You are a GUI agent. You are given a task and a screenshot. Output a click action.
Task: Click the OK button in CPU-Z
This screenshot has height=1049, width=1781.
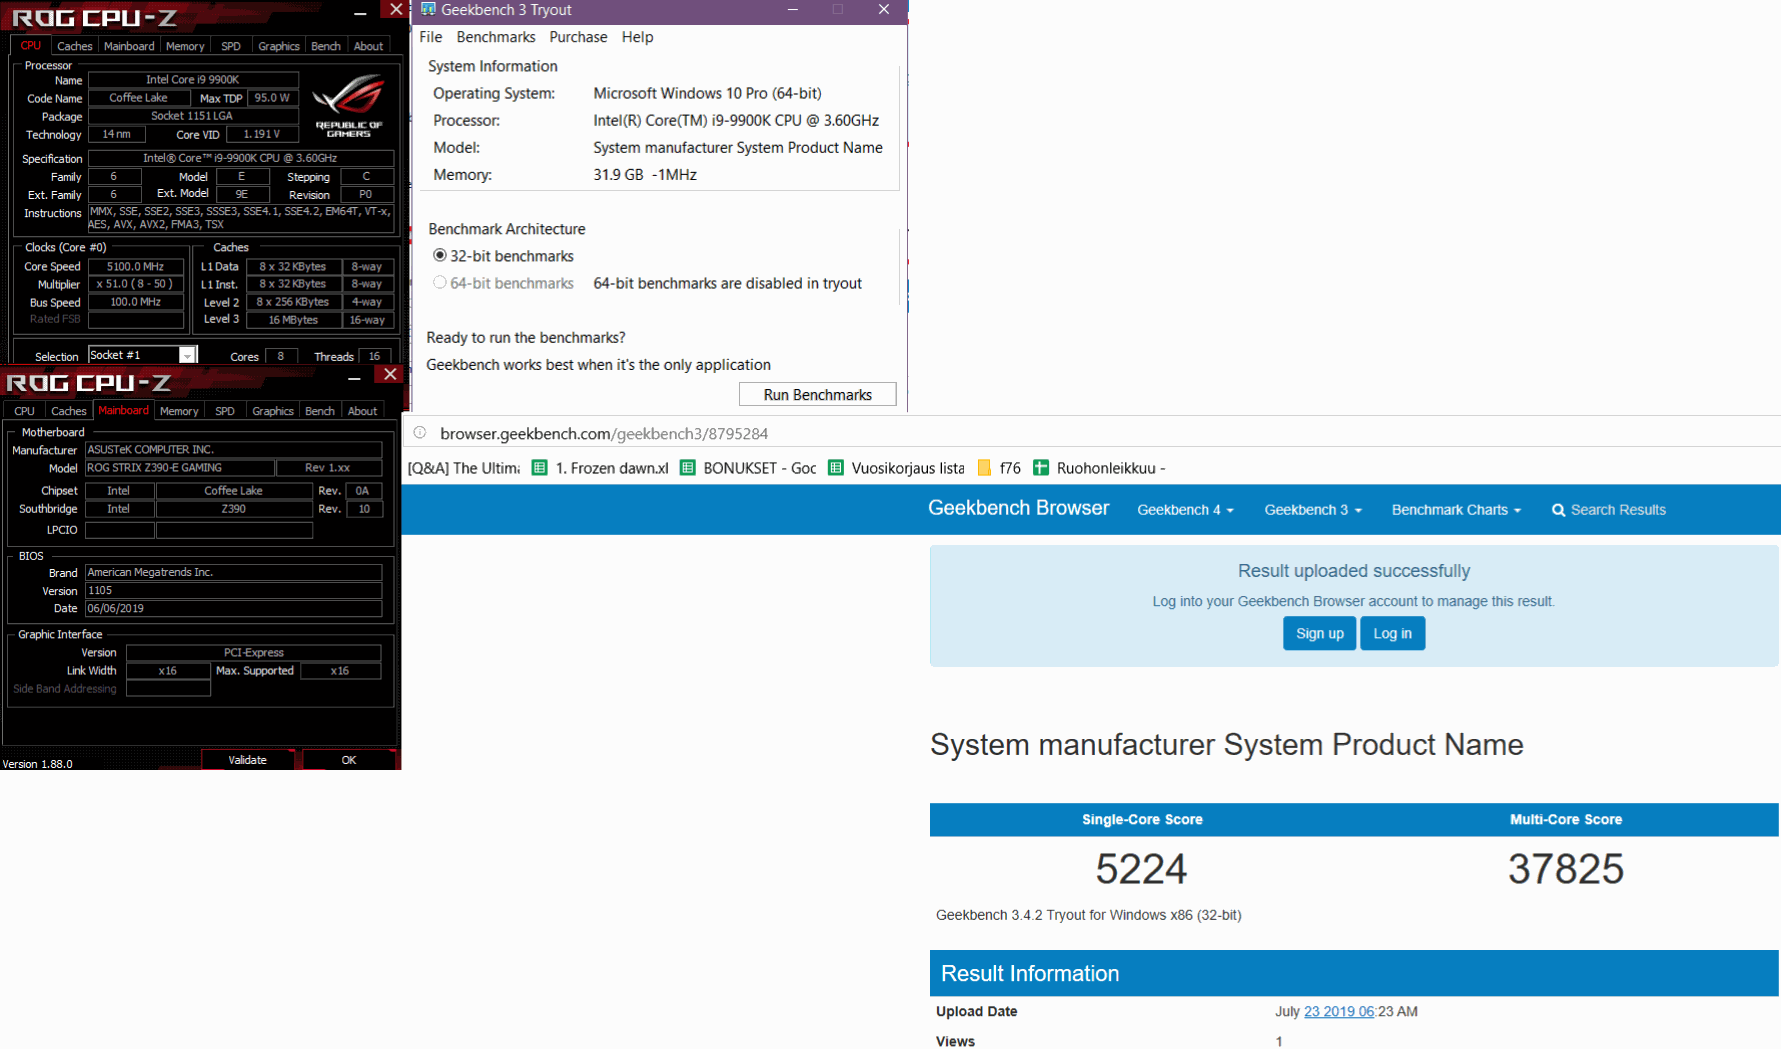coord(349,760)
